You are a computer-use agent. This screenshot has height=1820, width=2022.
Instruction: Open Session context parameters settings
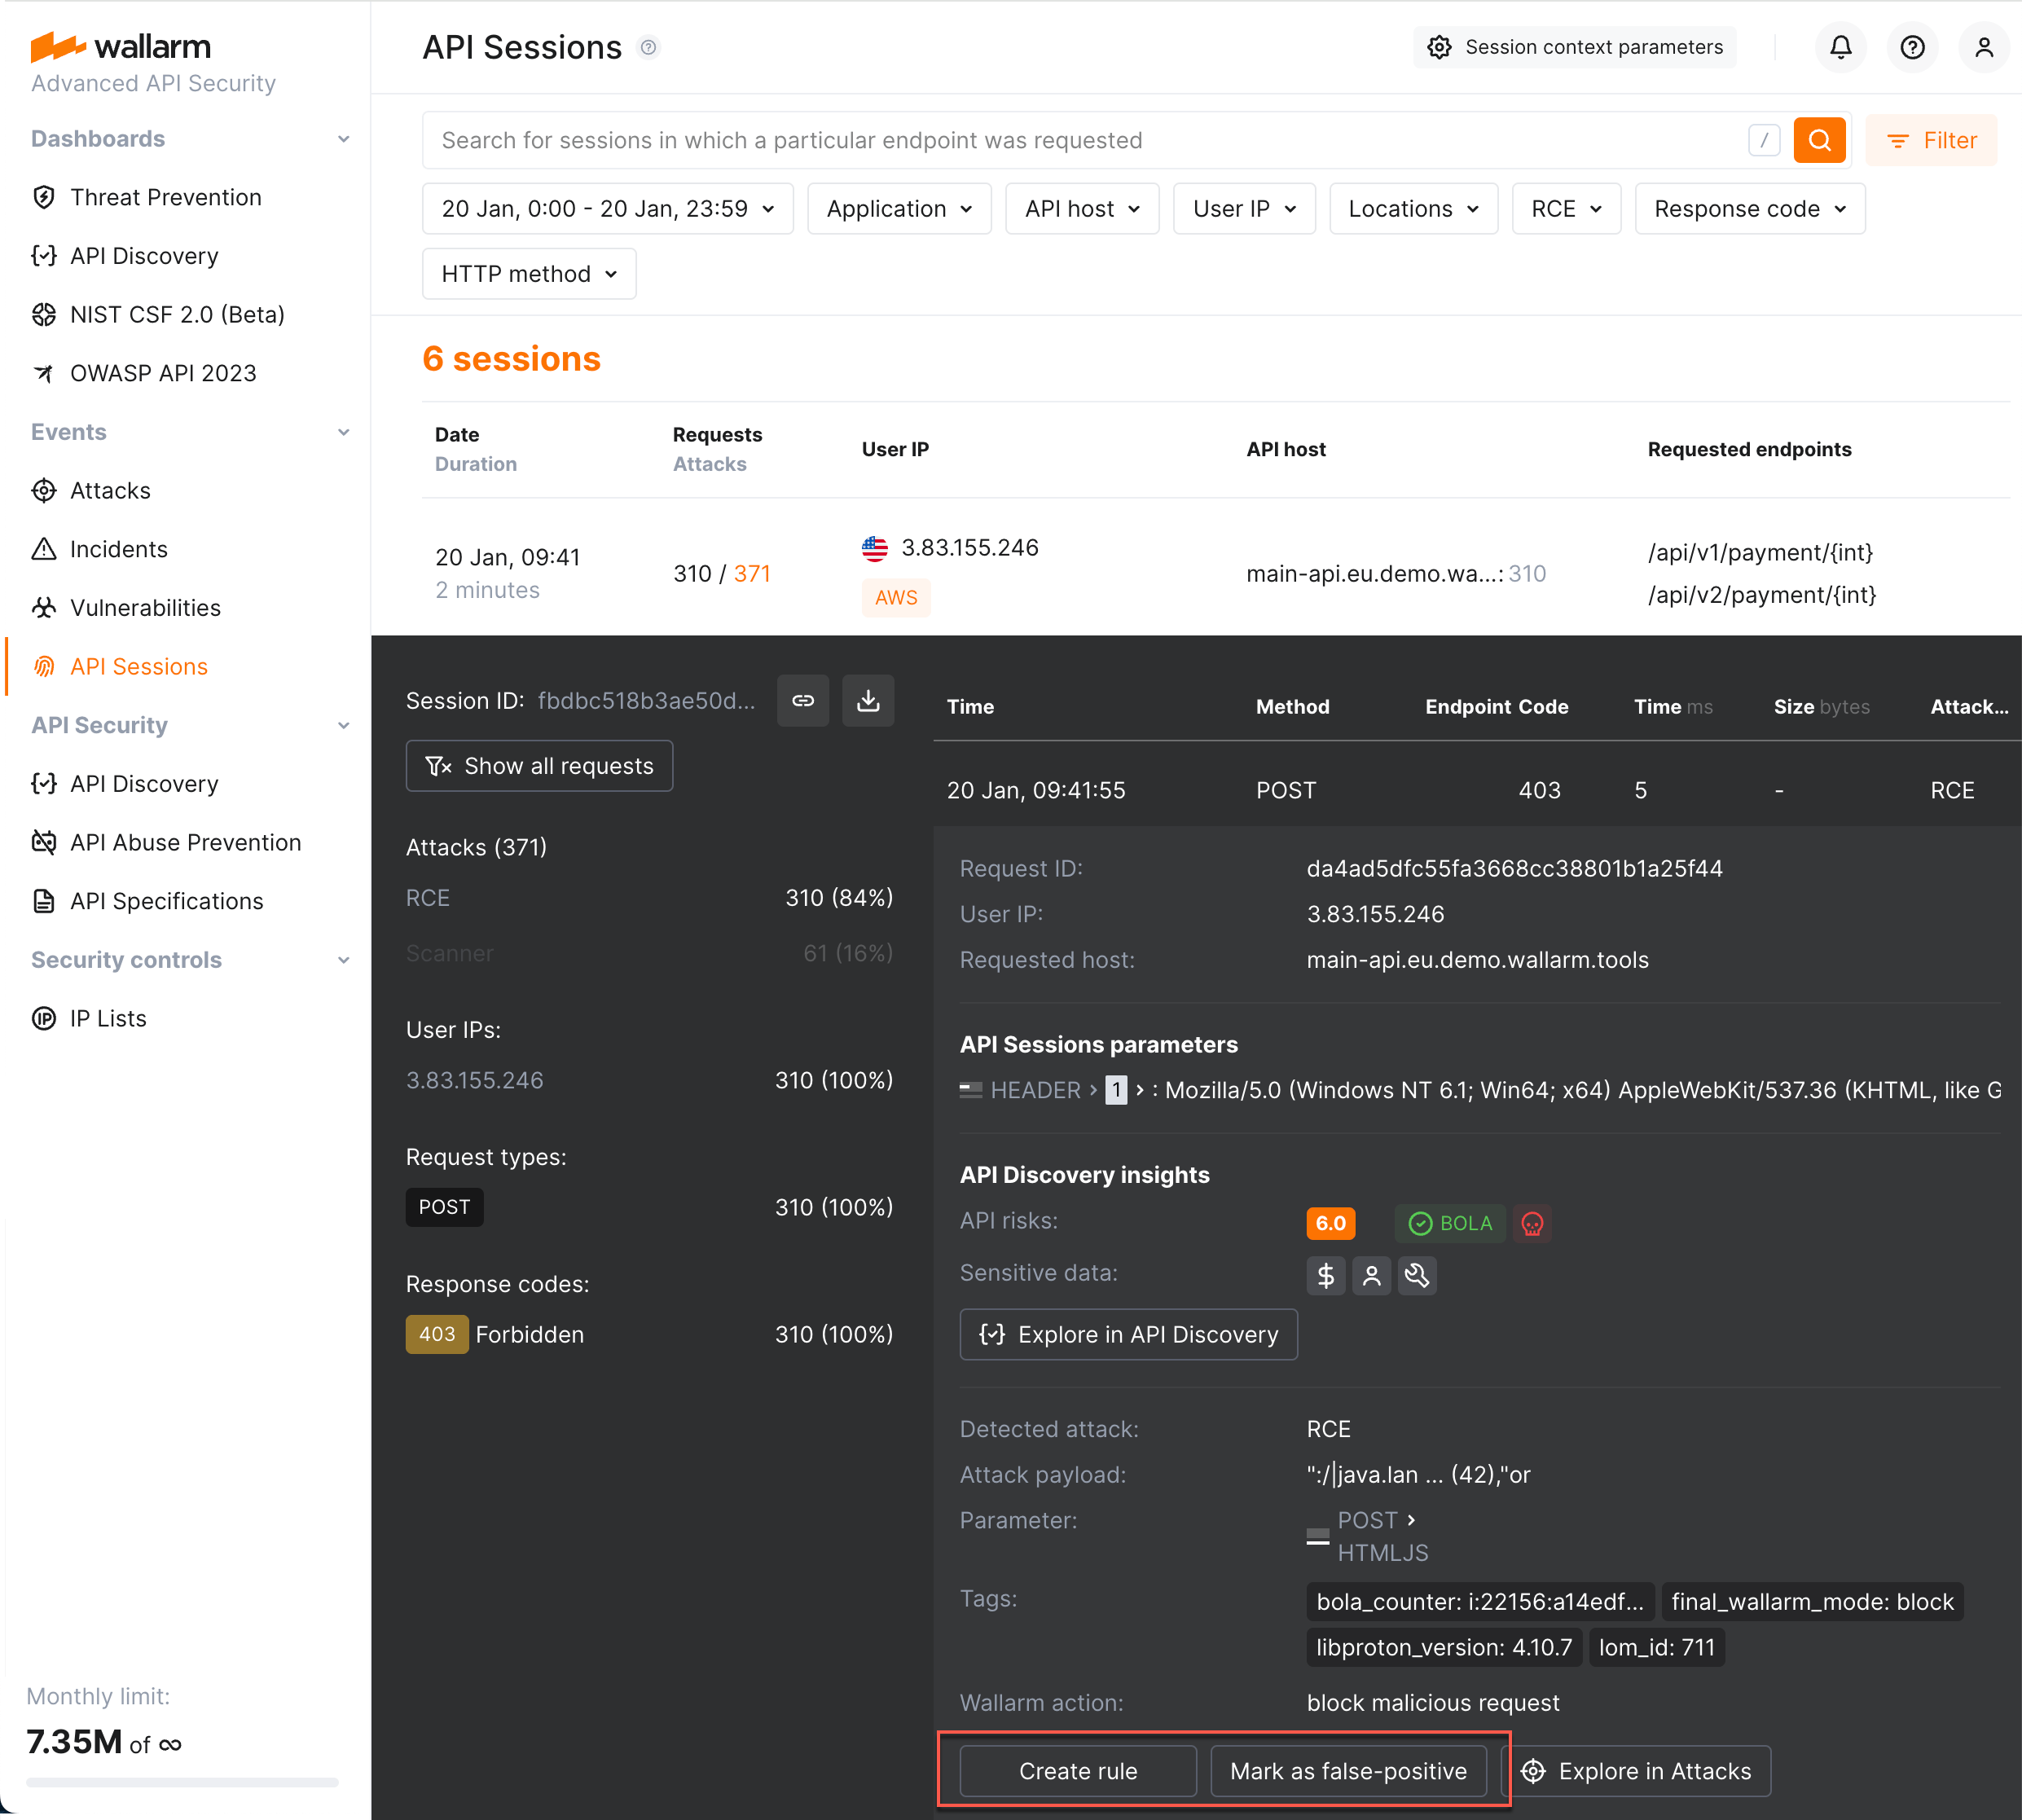click(1574, 47)
